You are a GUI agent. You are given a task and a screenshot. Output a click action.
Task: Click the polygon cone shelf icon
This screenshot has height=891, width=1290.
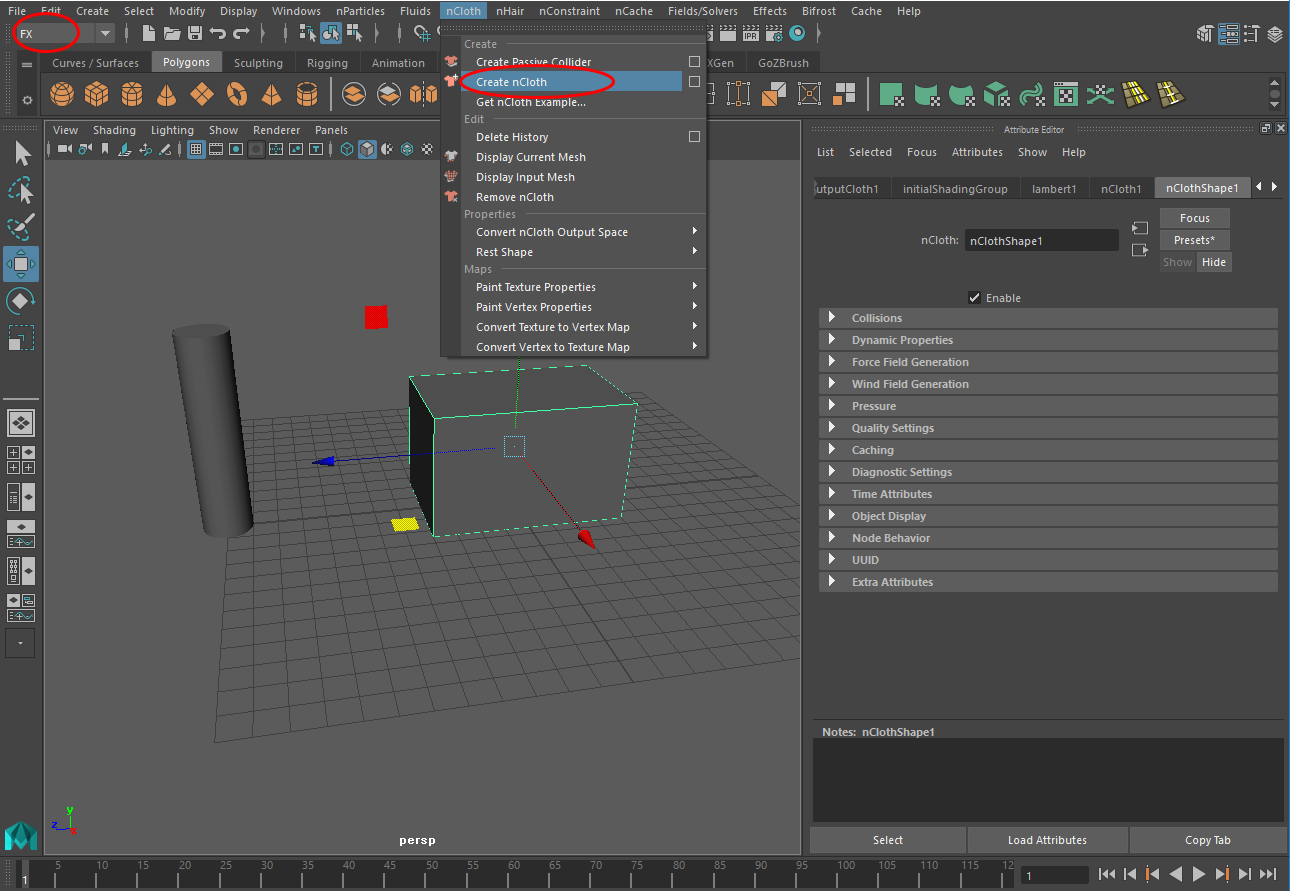pyautogui.click(x=167, y=95)
